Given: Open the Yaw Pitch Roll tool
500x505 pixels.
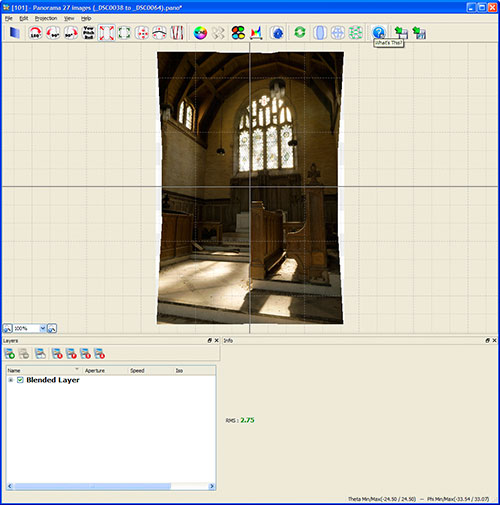Looking at the screenshot, I should click(88, 33).
